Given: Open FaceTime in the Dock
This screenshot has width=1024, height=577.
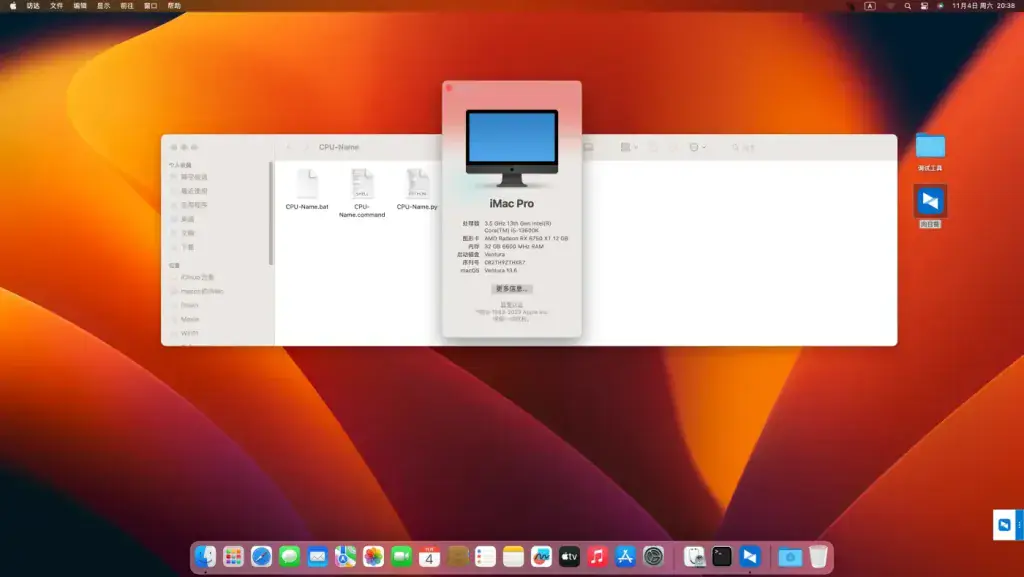Looking at the screenshot, I should 402,557.
